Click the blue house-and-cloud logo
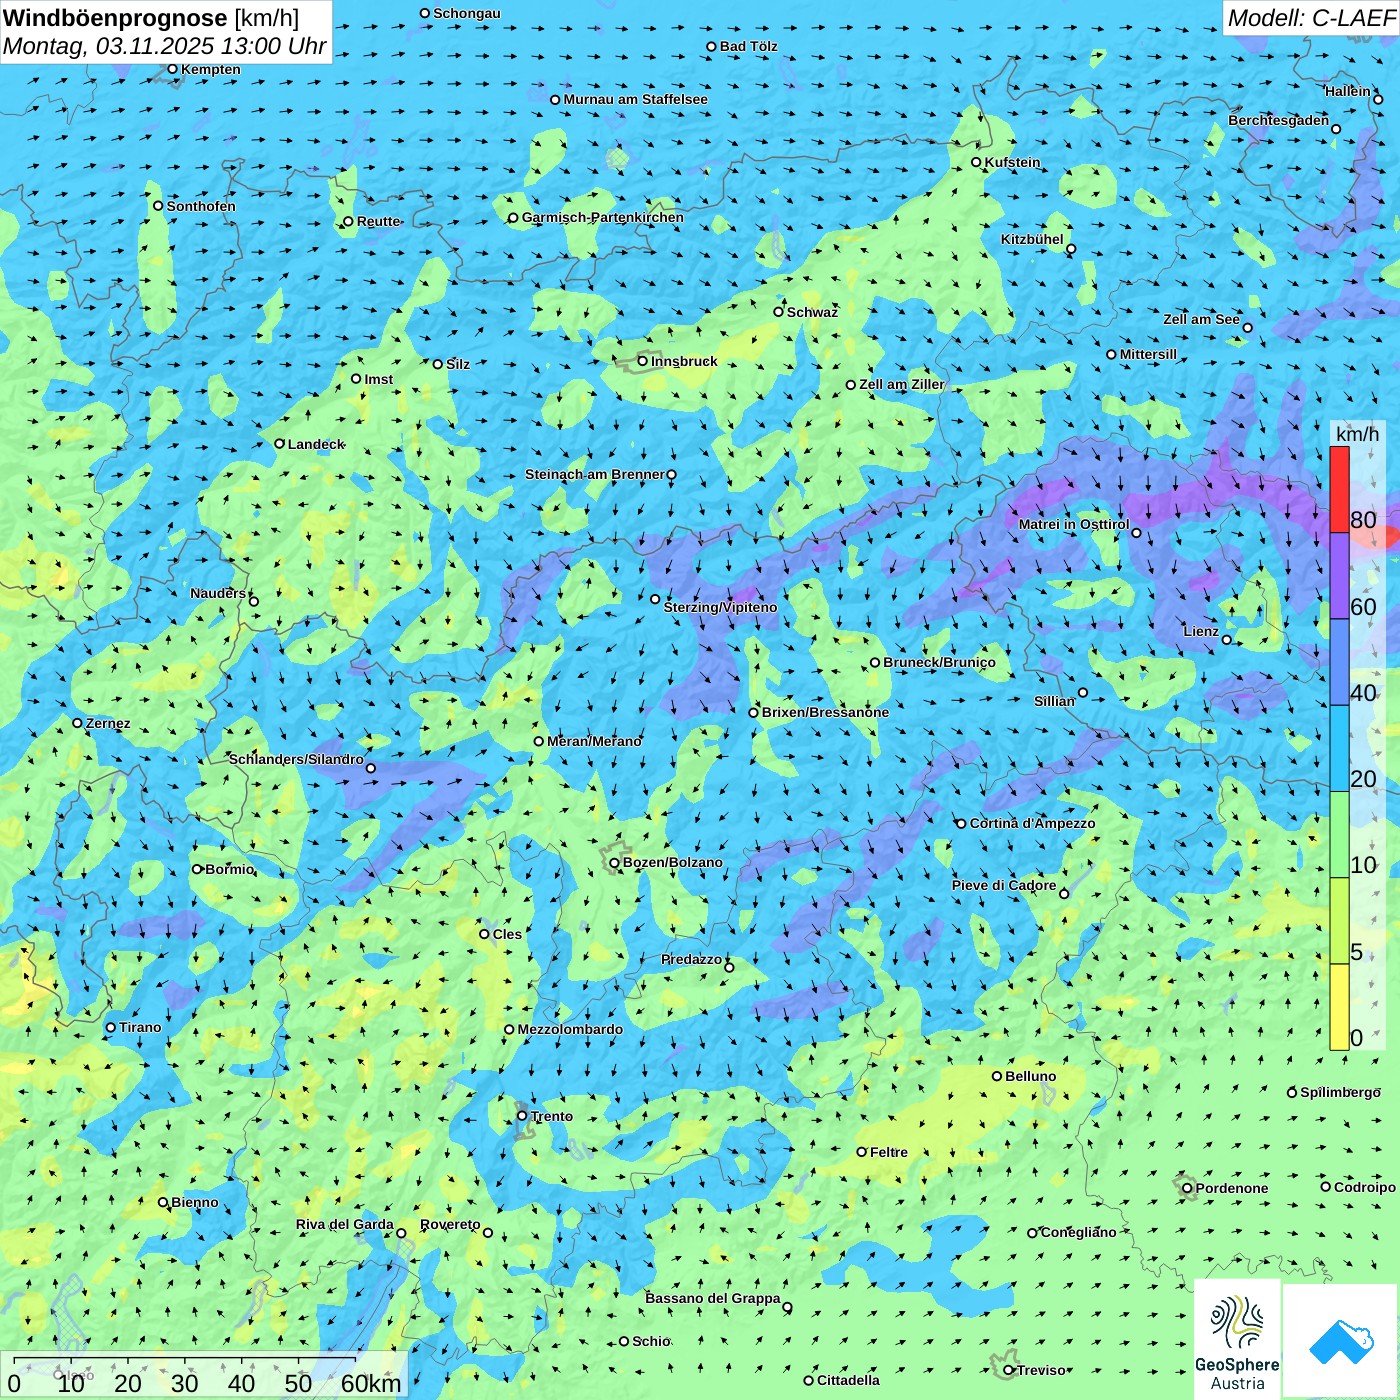The width and height of the screenshot is (1400, 1400). point(1341,1341)
